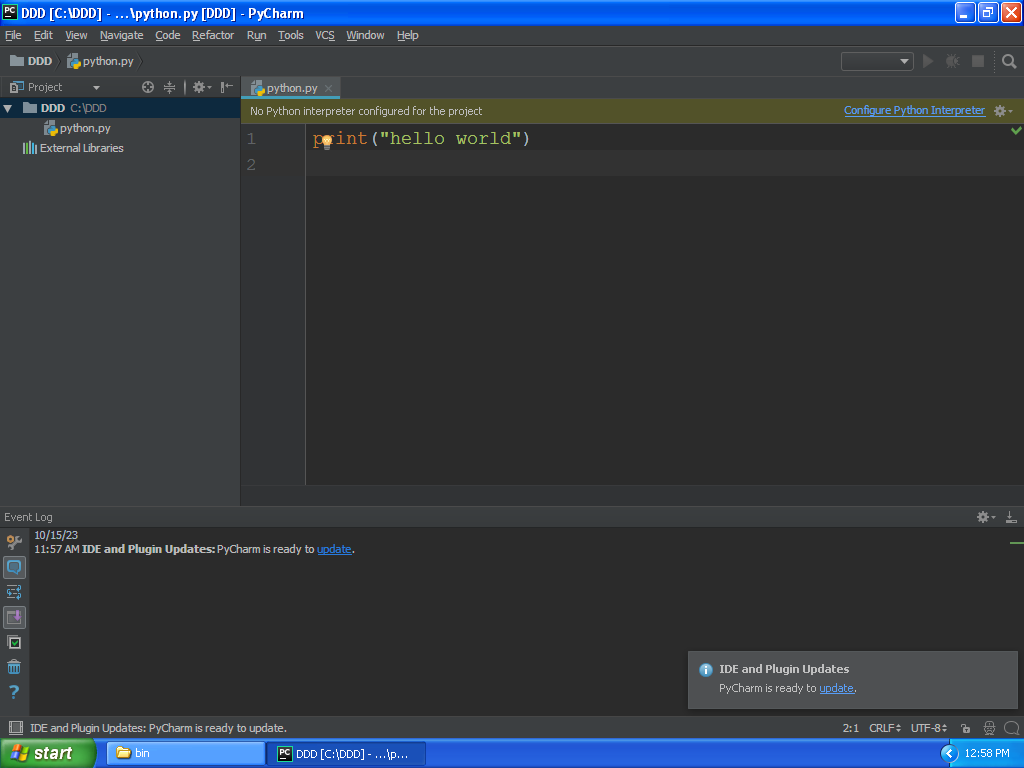Open Event Log wrench settings icon
Image resolution: width=1024 pixels, height=768 pixels.
point(14,542)
